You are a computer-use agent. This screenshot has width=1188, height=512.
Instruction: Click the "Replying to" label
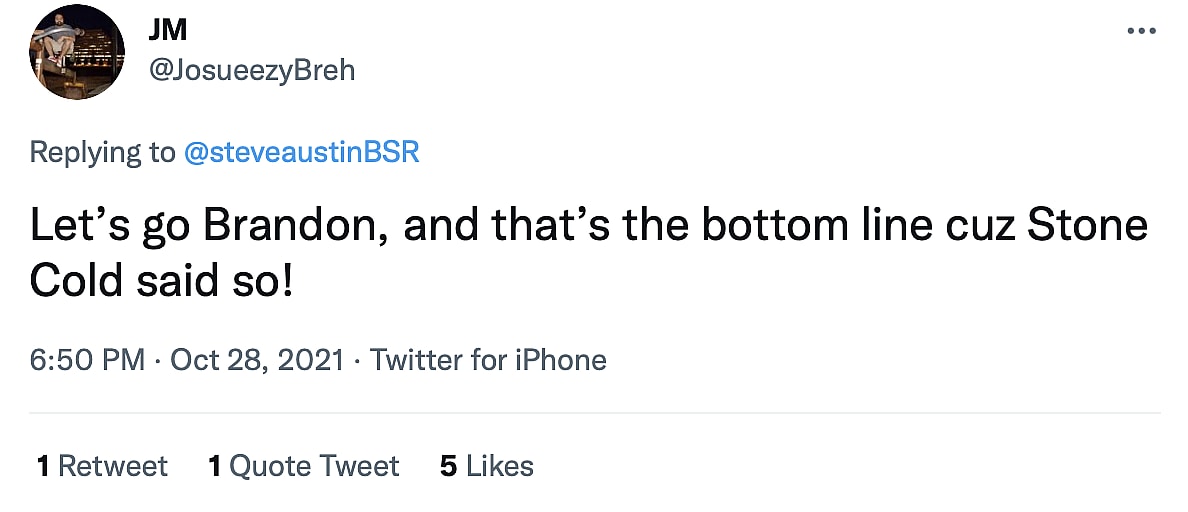102,152
